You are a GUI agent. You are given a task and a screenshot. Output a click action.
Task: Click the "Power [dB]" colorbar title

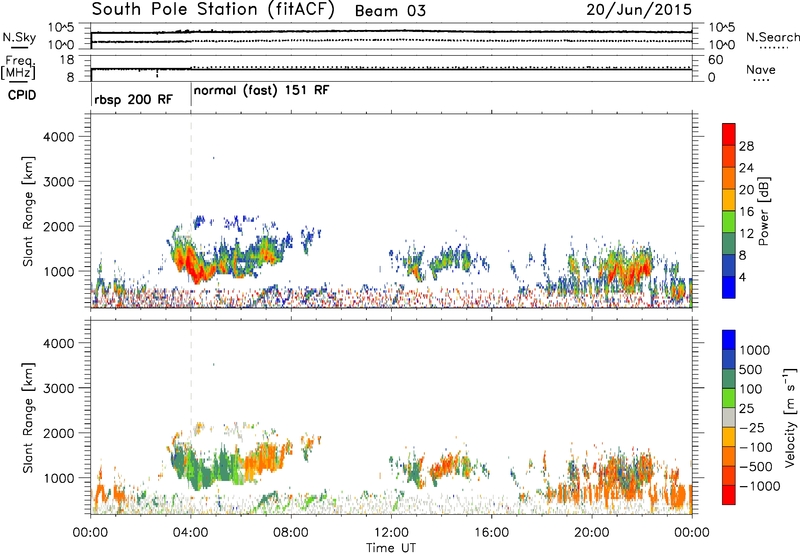pyautogui.click(x=763, y=211)
